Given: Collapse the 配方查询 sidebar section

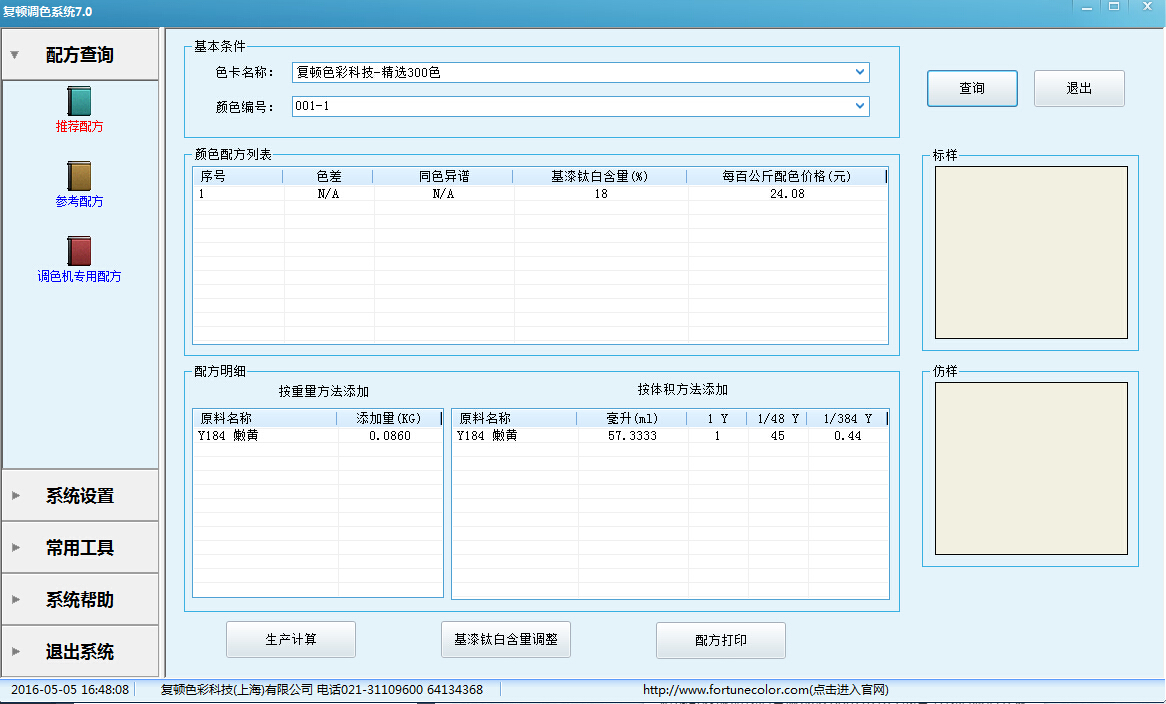Looking at the screenshot, I should (x=80, y=55).
